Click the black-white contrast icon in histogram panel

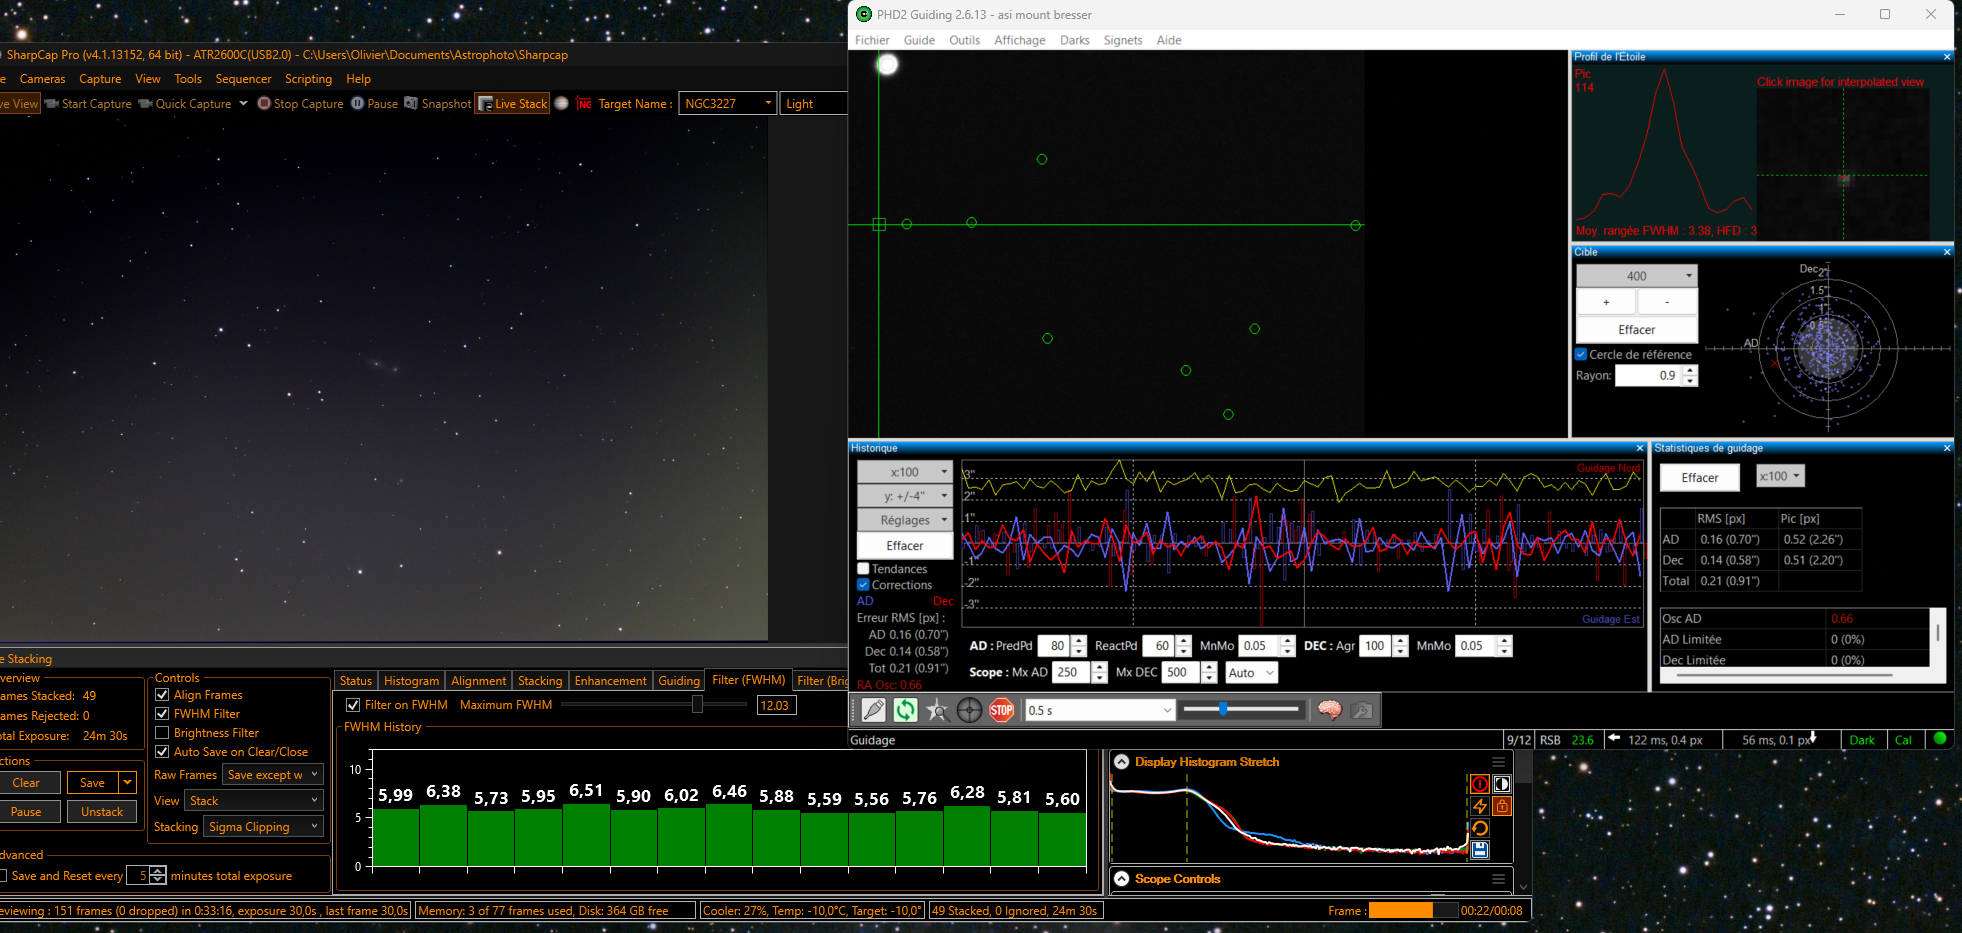point(1502,784)
